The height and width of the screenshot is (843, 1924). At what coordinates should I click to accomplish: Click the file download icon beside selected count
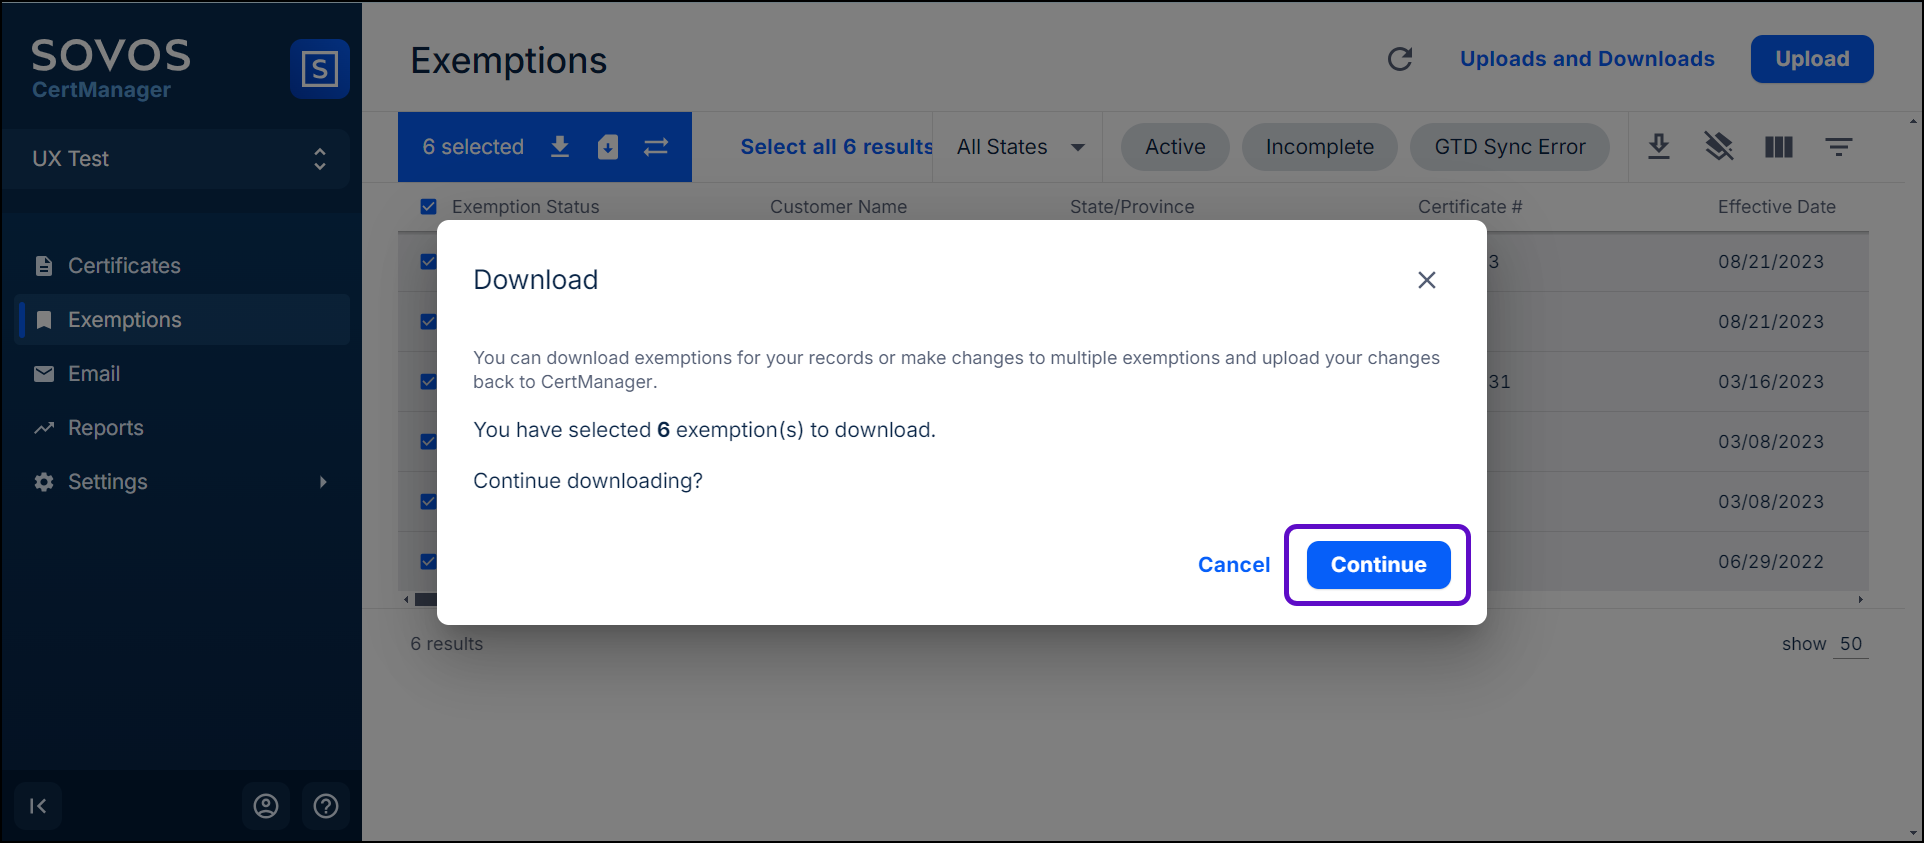(x=608, y=147)
